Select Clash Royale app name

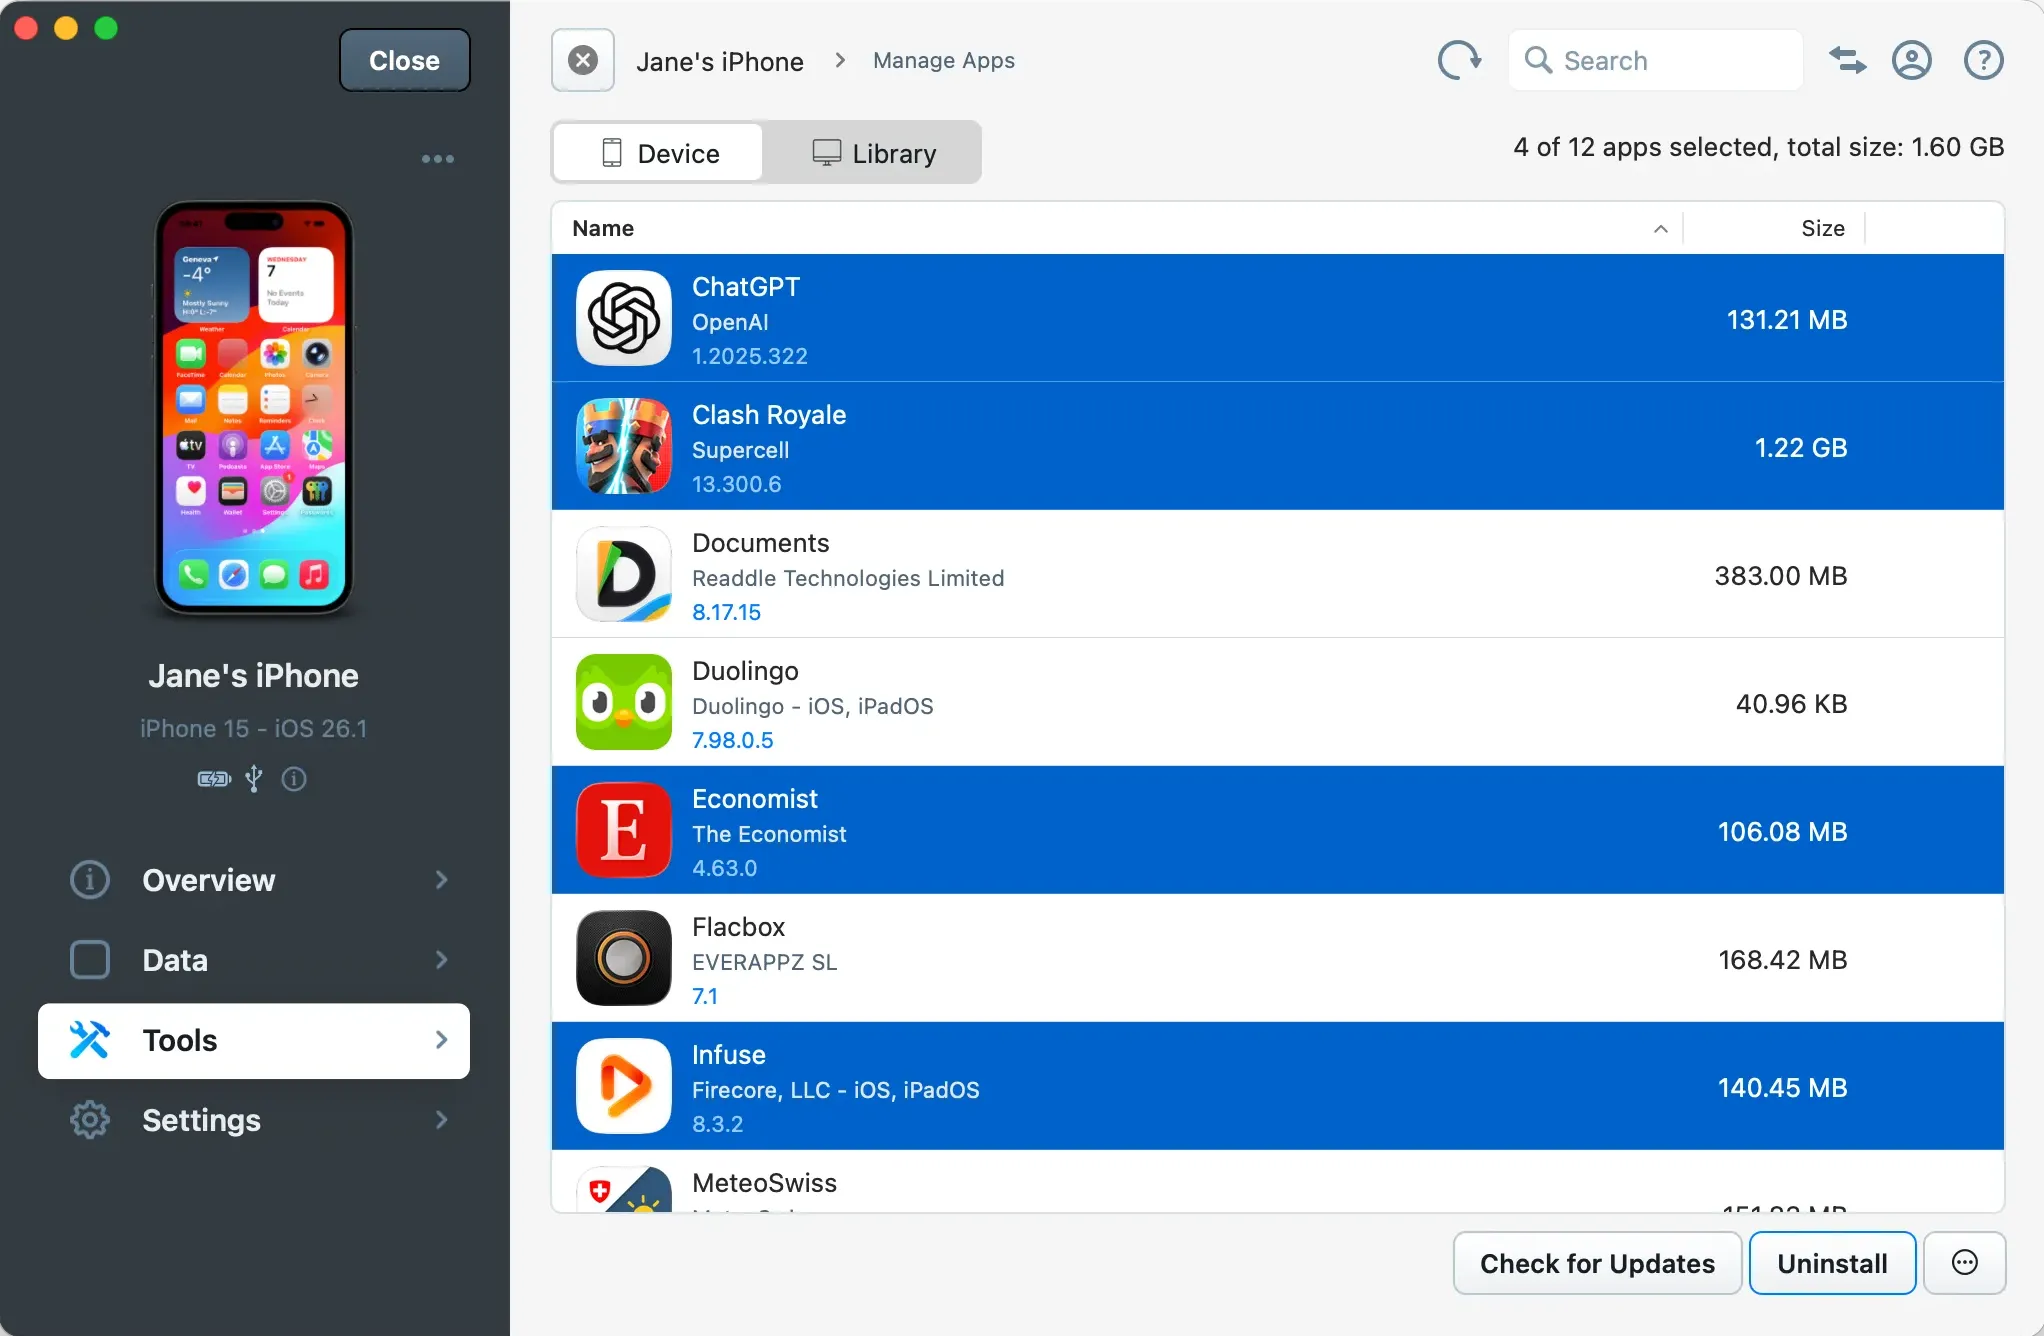click(x=769, y=414)
